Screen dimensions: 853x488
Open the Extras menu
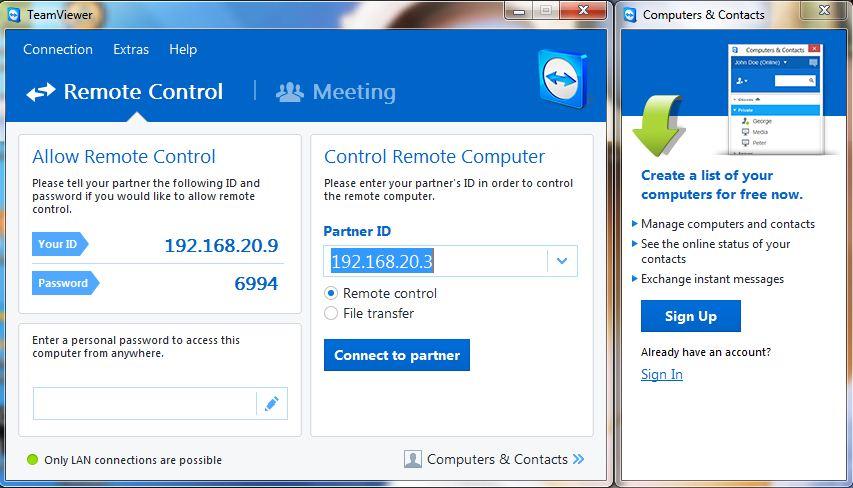tap(131, 50)
